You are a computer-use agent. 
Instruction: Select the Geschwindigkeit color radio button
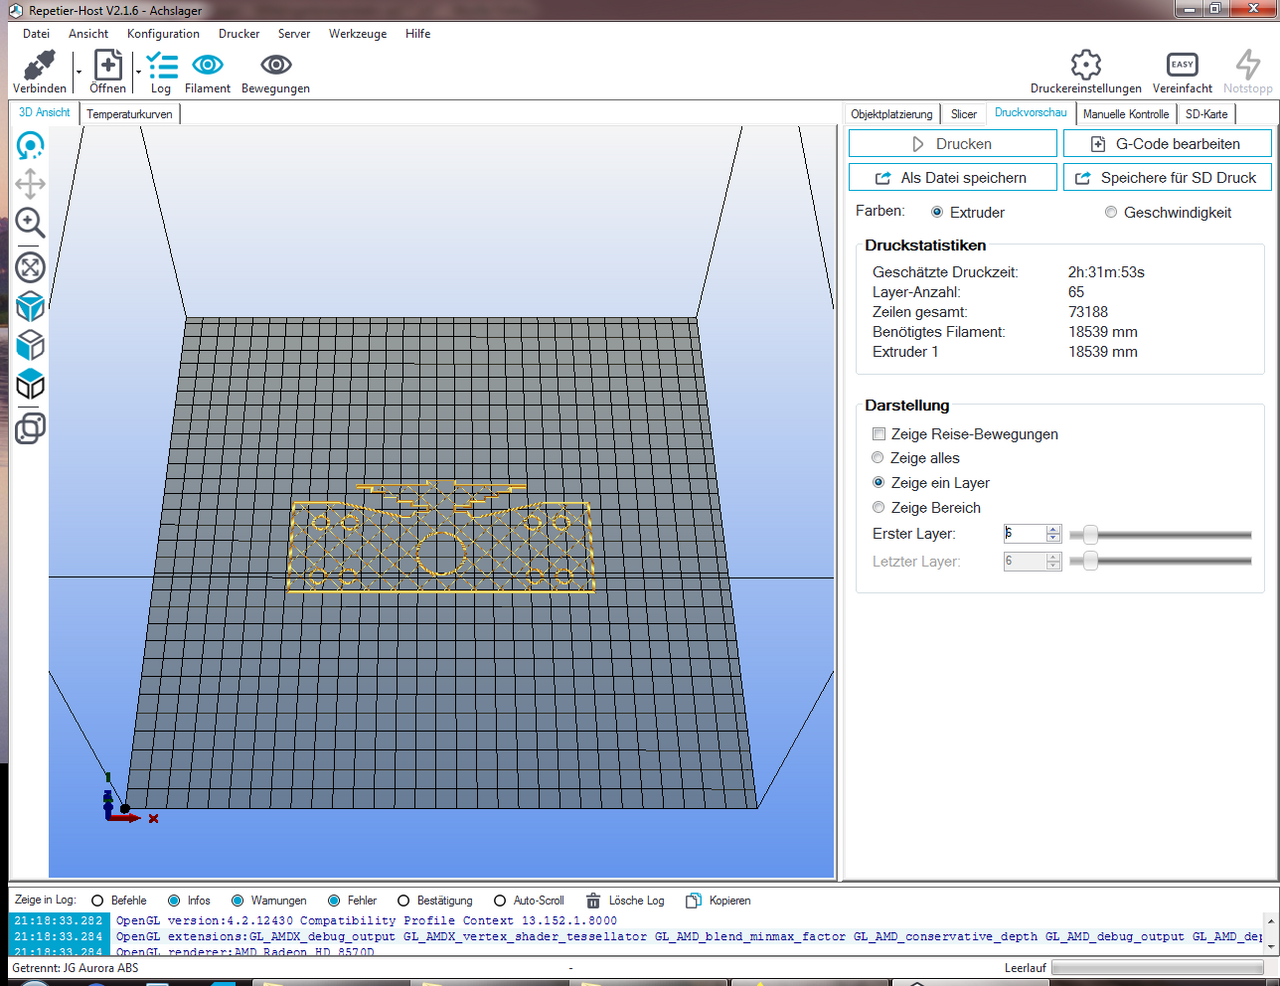(x=1111, y=212)
